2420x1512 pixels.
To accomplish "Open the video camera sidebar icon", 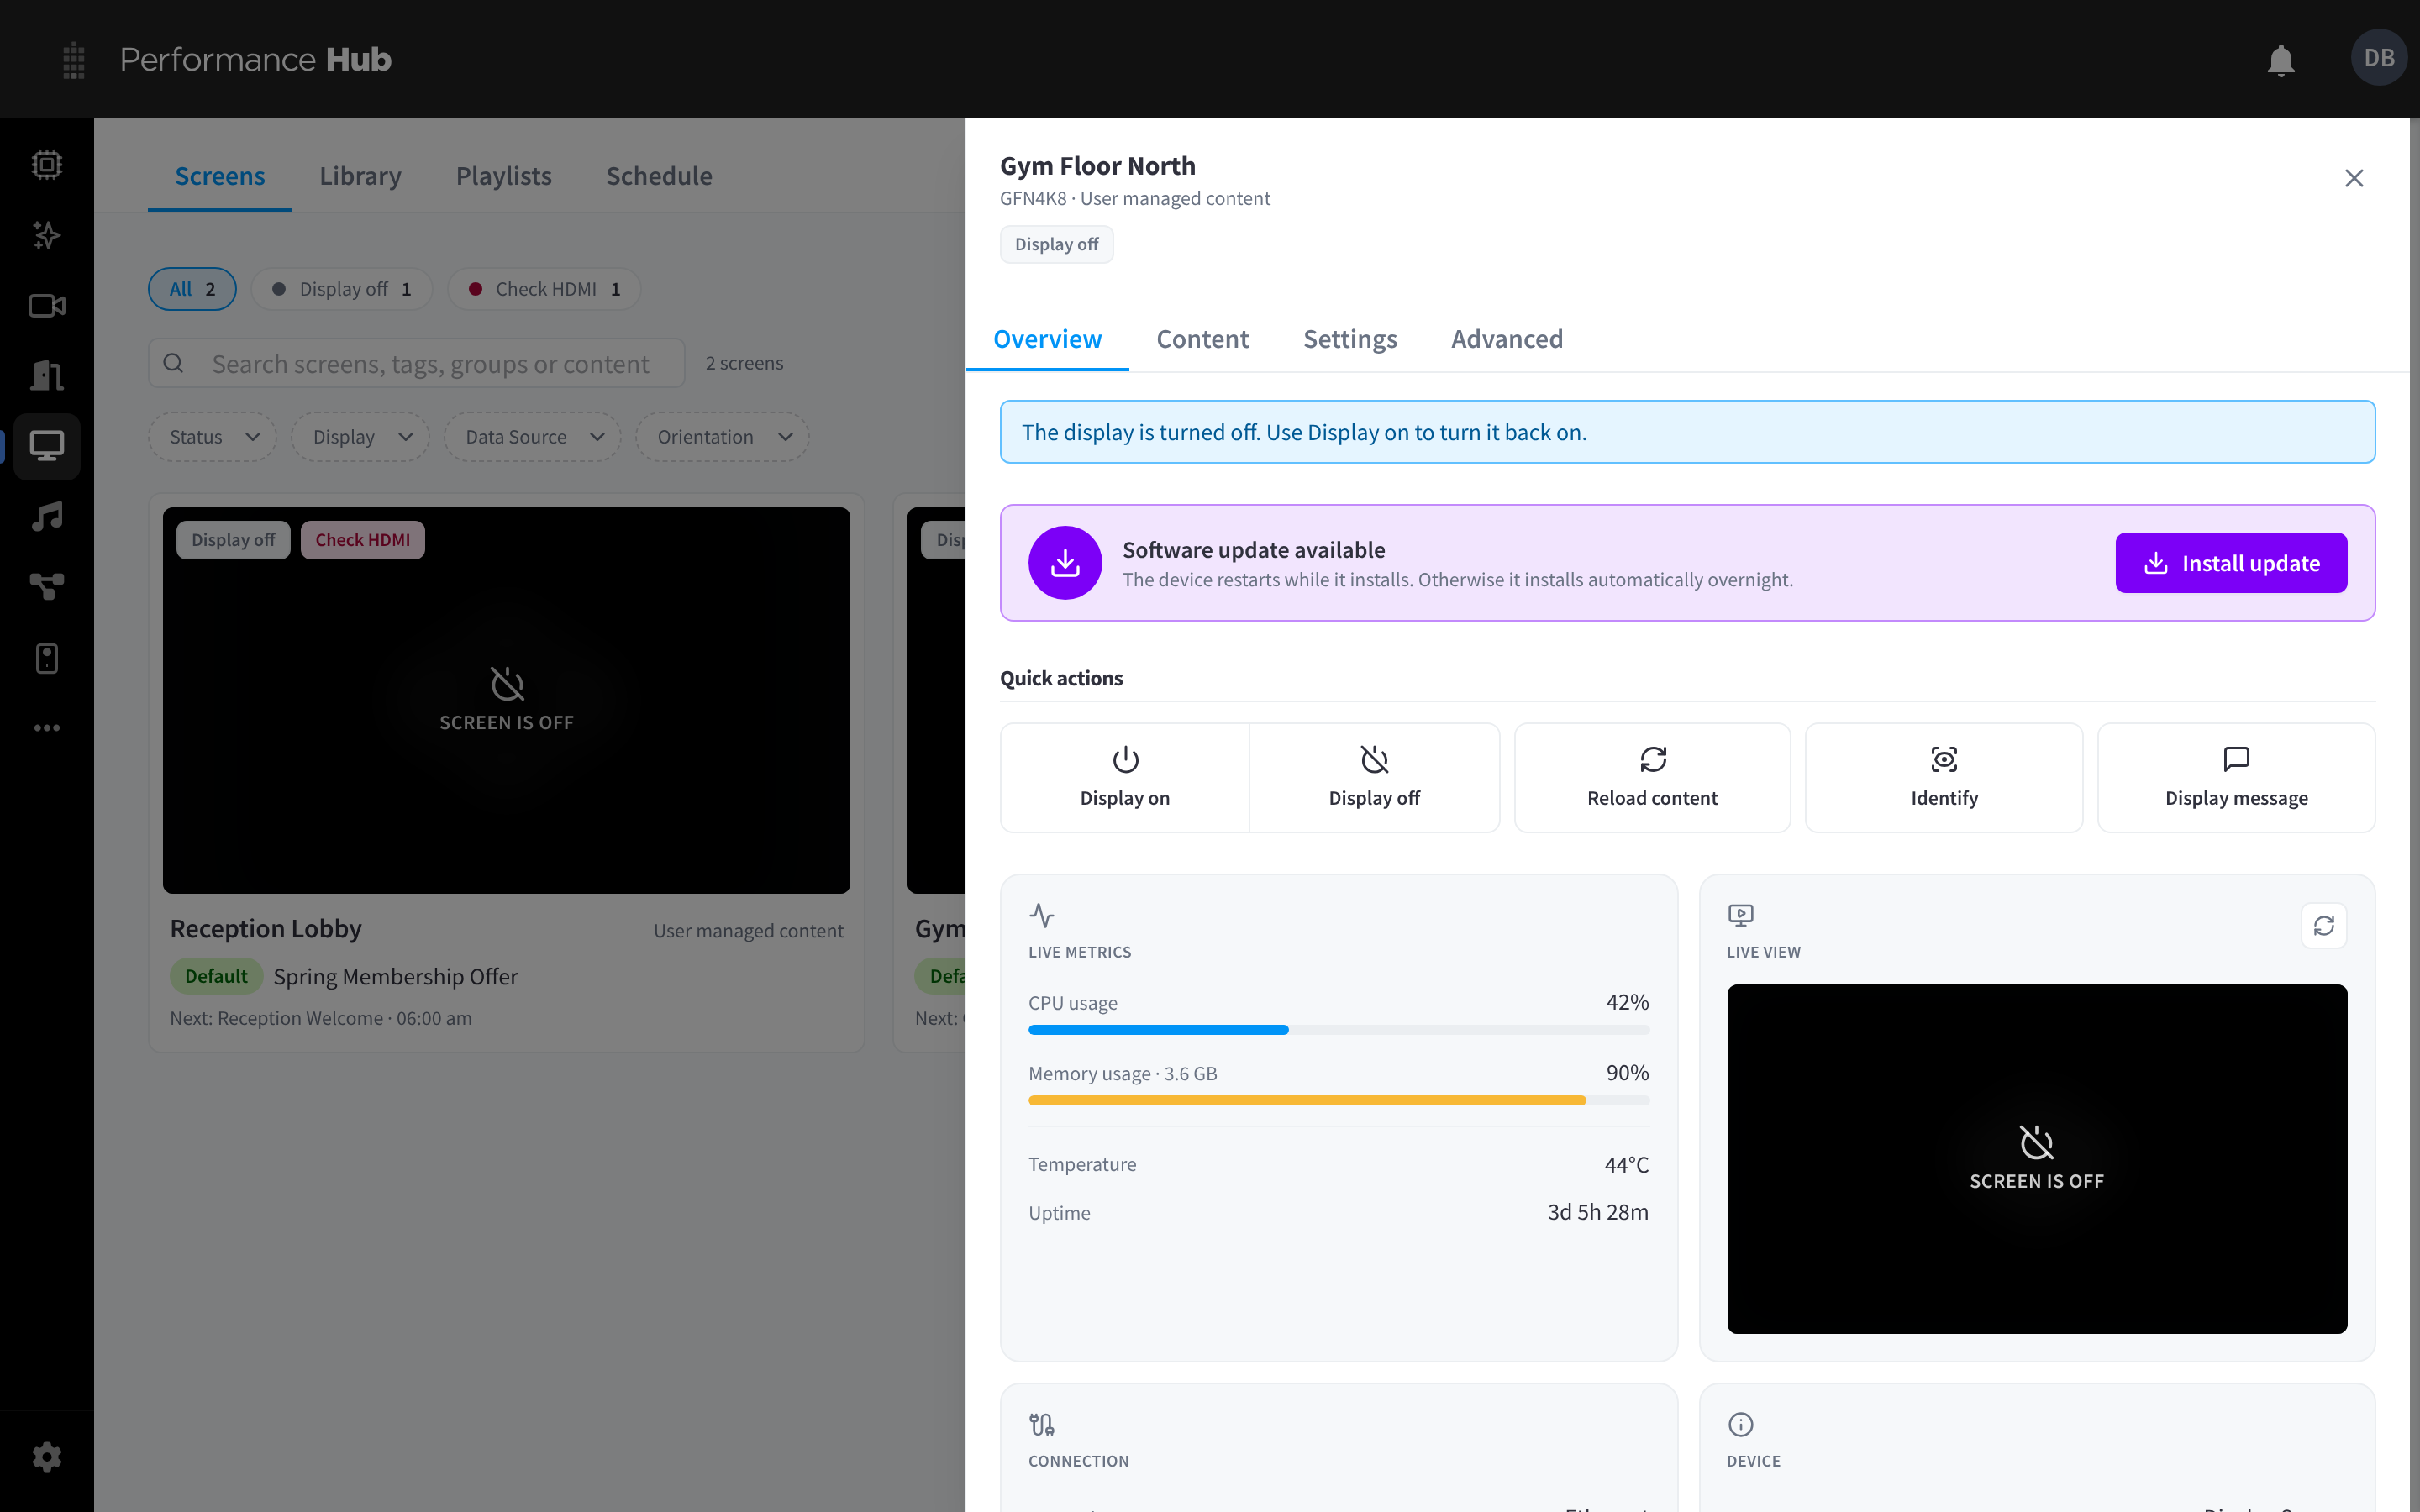I will coord(47,305).
